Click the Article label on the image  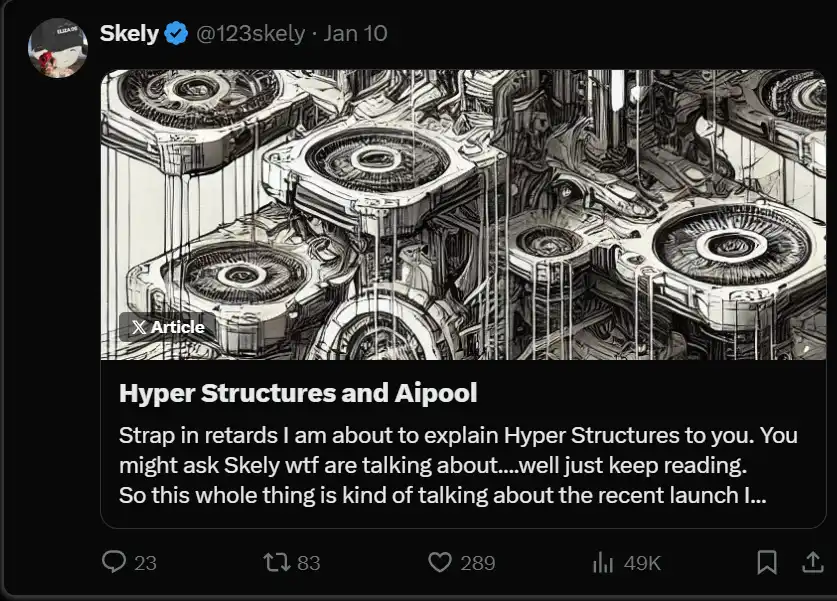point(178,327)
